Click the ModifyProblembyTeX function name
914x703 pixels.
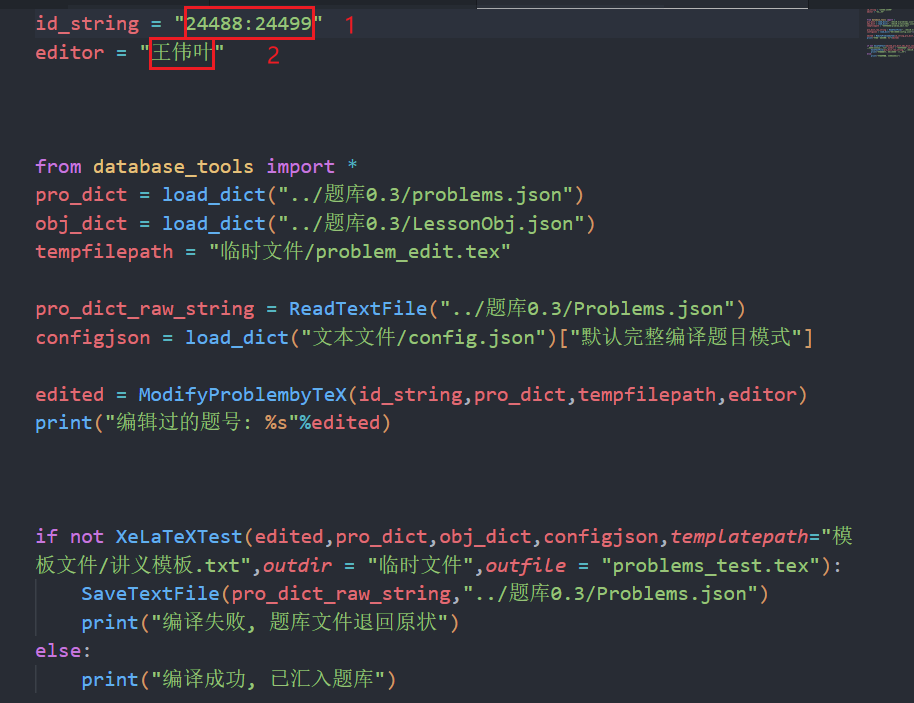[243, 395]
